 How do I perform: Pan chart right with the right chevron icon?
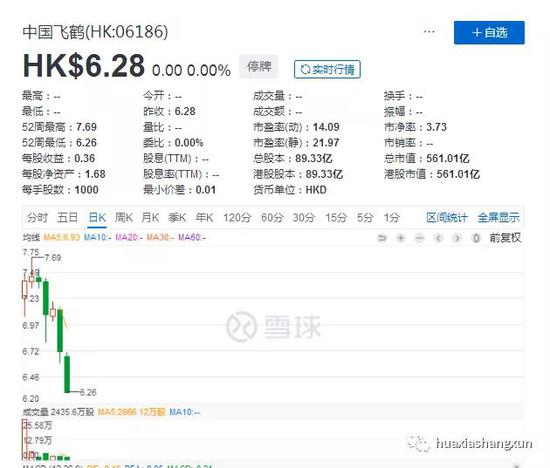click(x=457, y=238)
